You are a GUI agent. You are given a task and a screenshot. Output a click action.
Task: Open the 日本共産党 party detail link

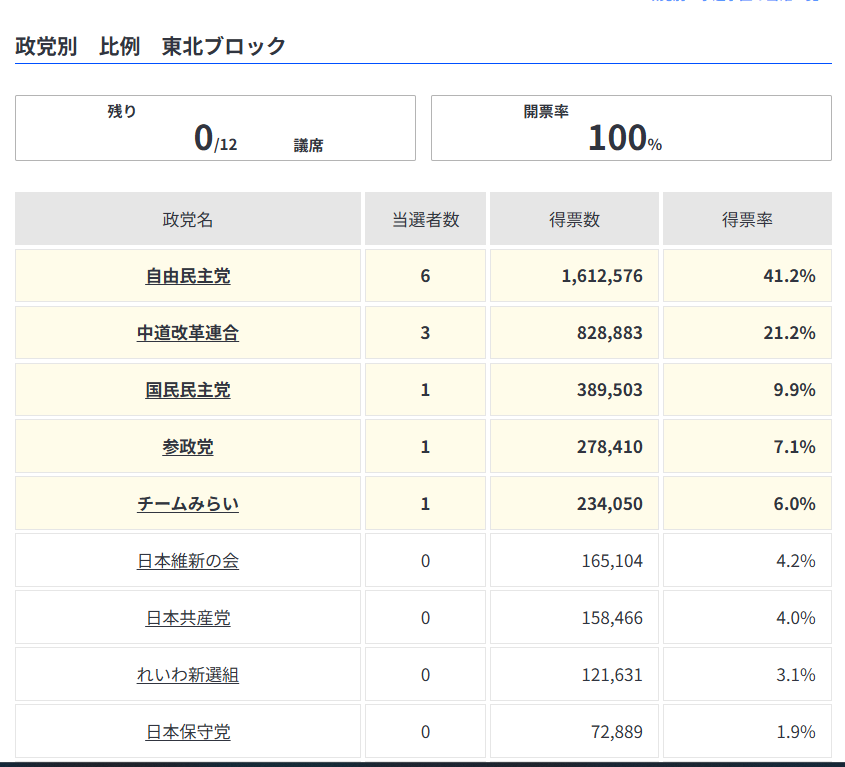(186, 617)
